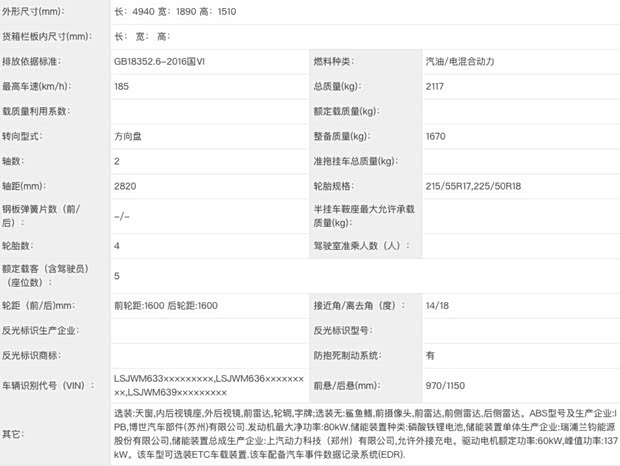620x466 pixels.
Task: Click the 防抱死制动系统 value 有
Action: 430,354
